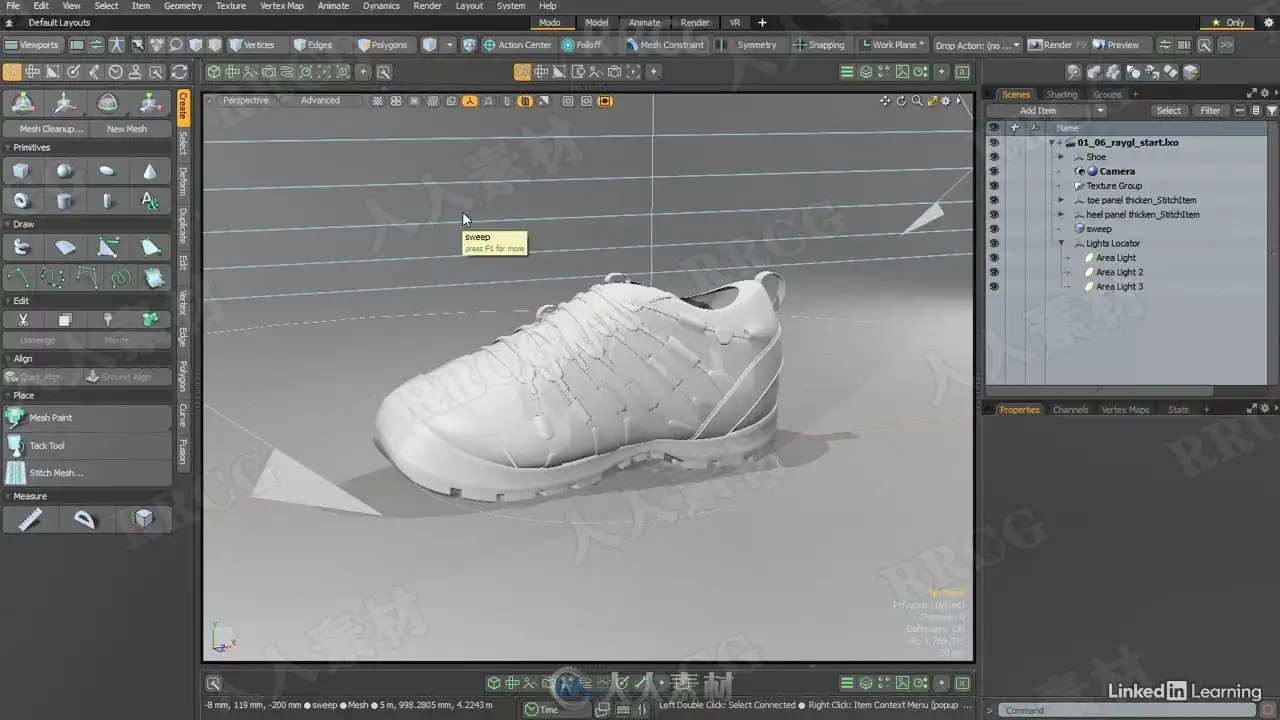Viewport: 1280px width, 720px height.
Task: Toggle visibility of Area Light 2
Action: pos(993,272)
